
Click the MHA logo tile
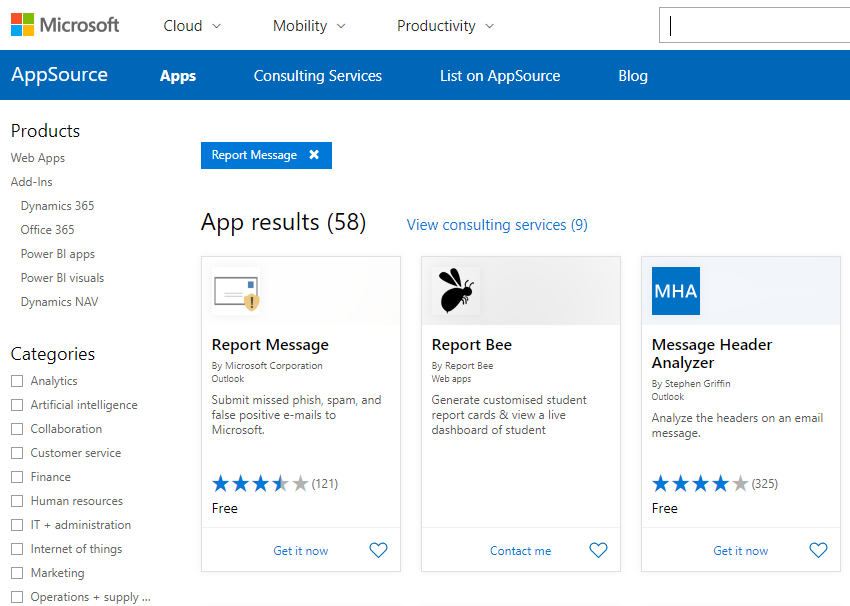676,291
